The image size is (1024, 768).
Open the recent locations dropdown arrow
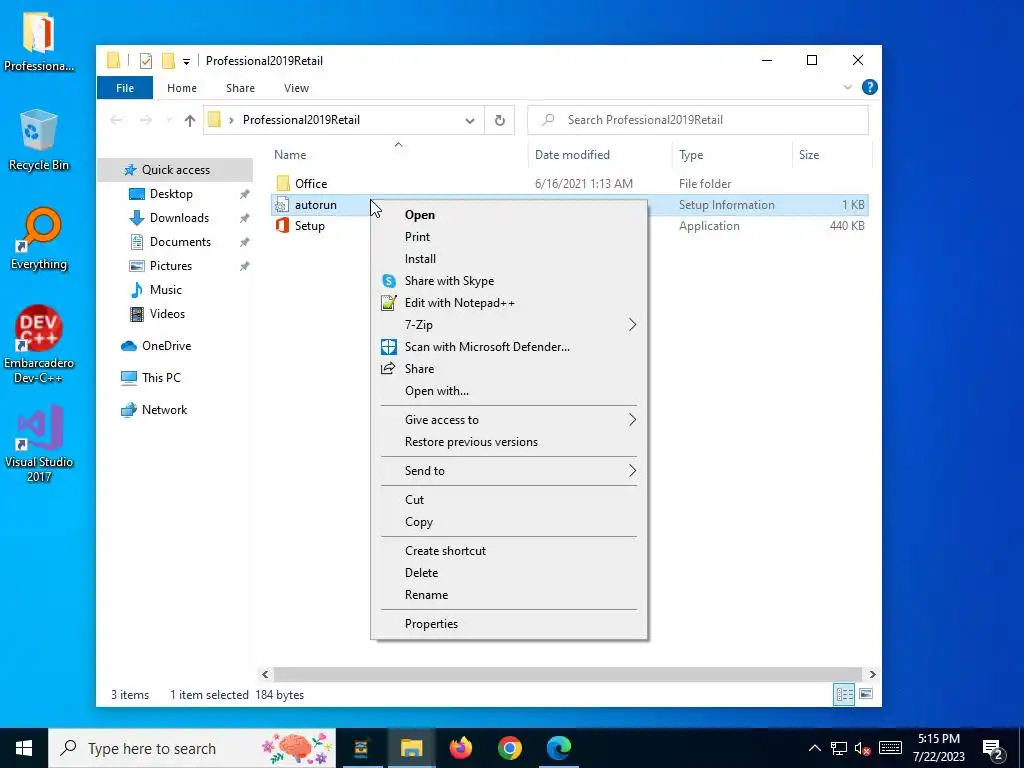click(169, 120)
